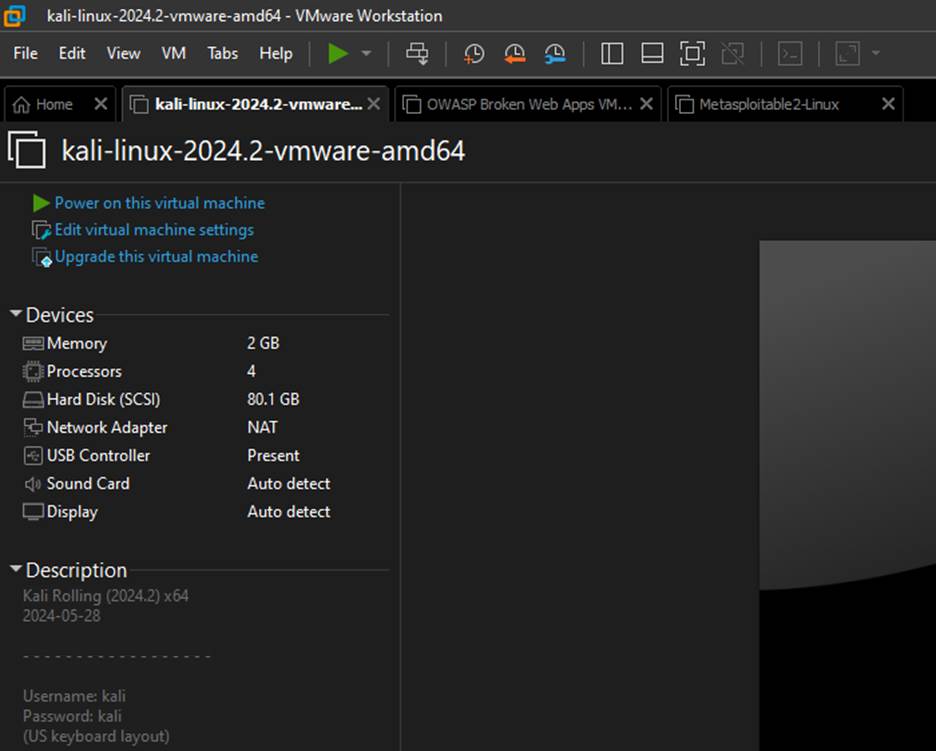Viewport: 936px width, 751px height.
Task: Click the Username: kali description line
Action: pyautogui.click(x=74, y=696)
